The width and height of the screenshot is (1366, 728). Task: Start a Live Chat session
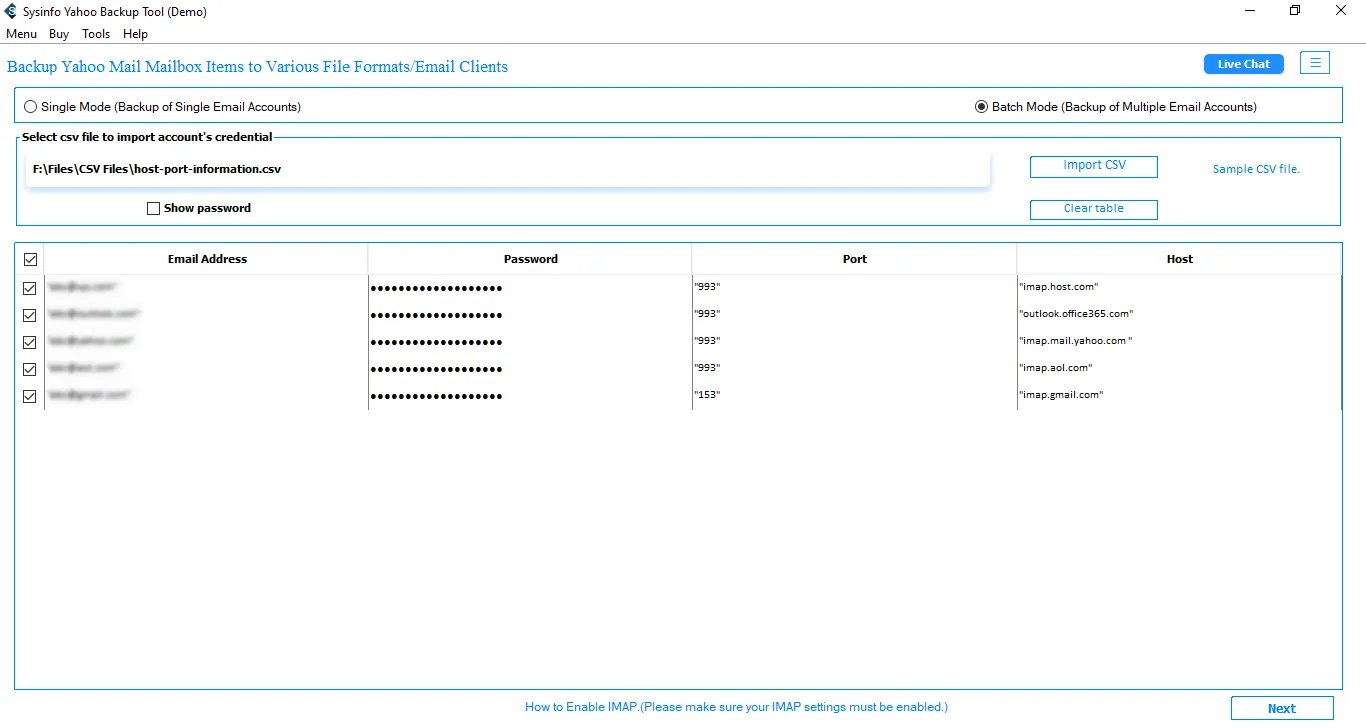(1244, 64)
